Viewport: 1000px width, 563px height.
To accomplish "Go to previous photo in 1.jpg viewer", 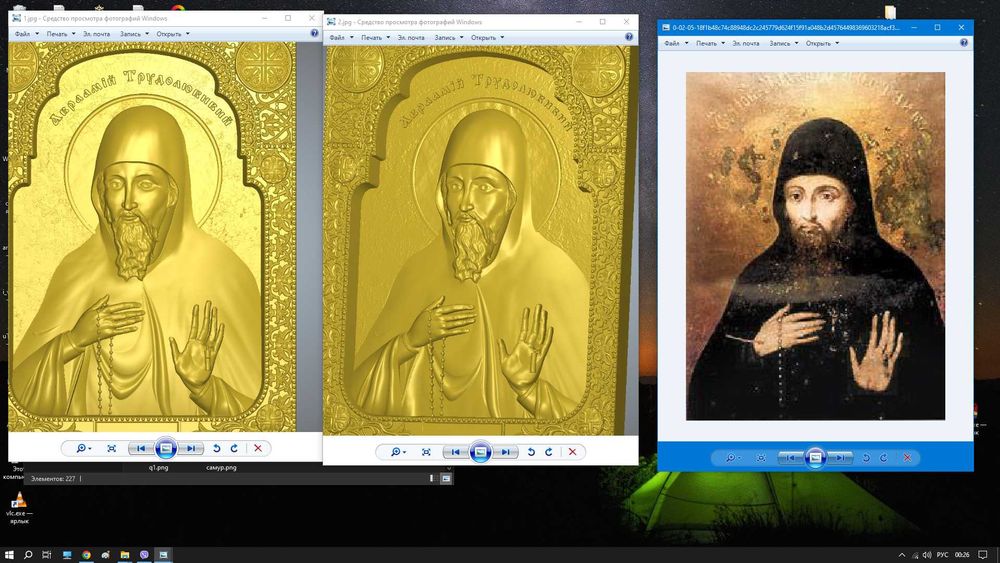I will point(140,448).
